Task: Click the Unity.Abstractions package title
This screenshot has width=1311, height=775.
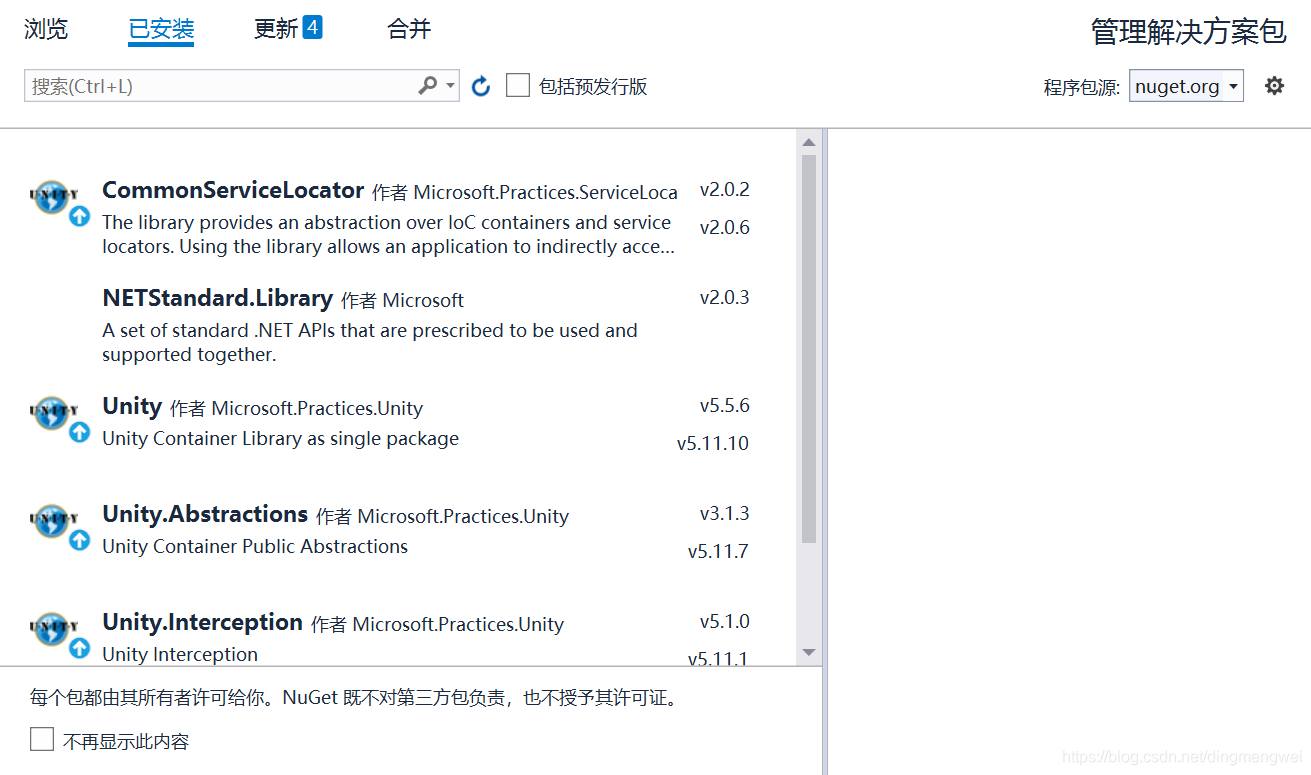Action: pos(204,514)
